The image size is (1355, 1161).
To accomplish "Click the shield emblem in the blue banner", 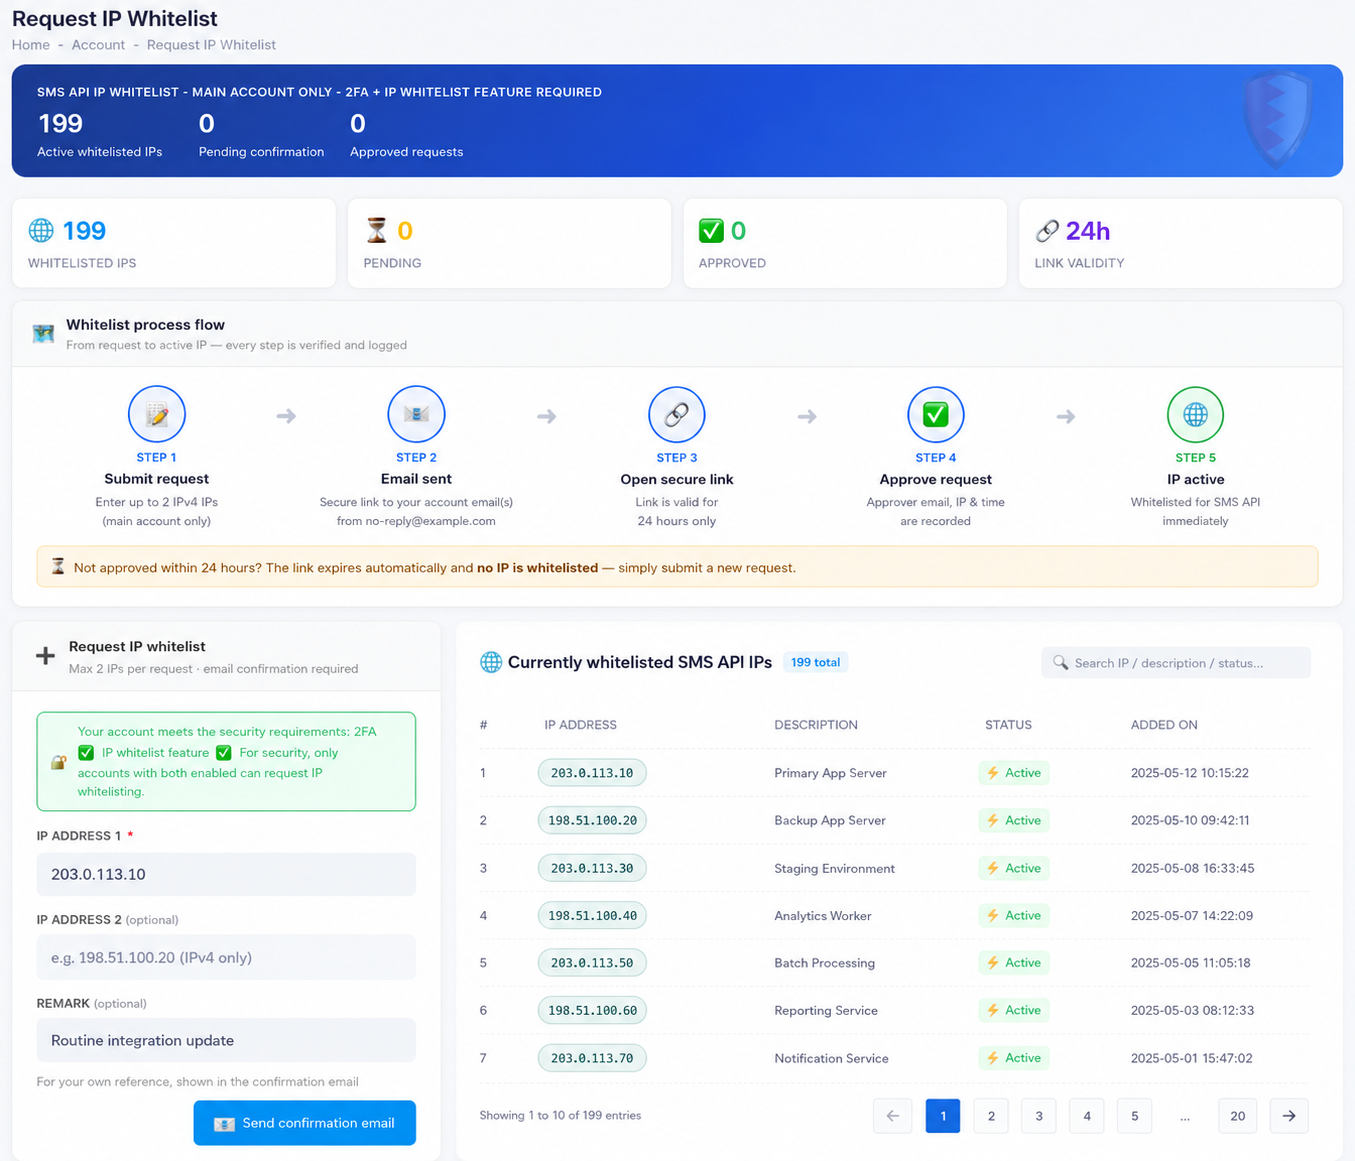I will point(1277,120).
